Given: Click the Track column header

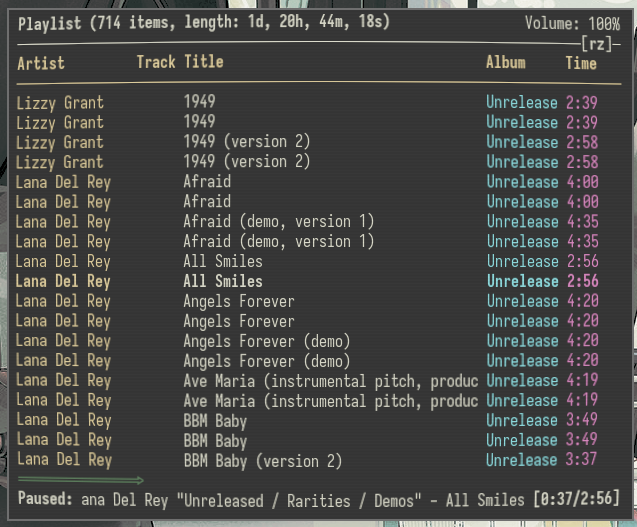Looking at the screenshot, I should [x=156, y=62].
